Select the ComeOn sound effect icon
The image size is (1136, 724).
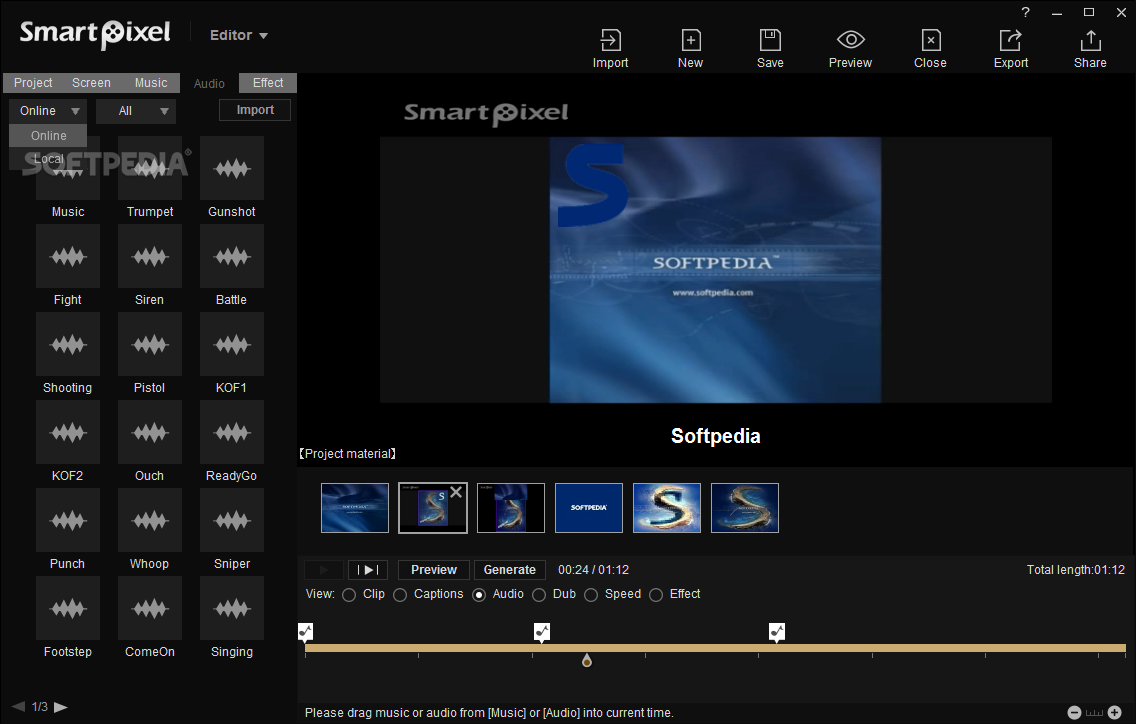pyautogui.click(x=150, y=608)
